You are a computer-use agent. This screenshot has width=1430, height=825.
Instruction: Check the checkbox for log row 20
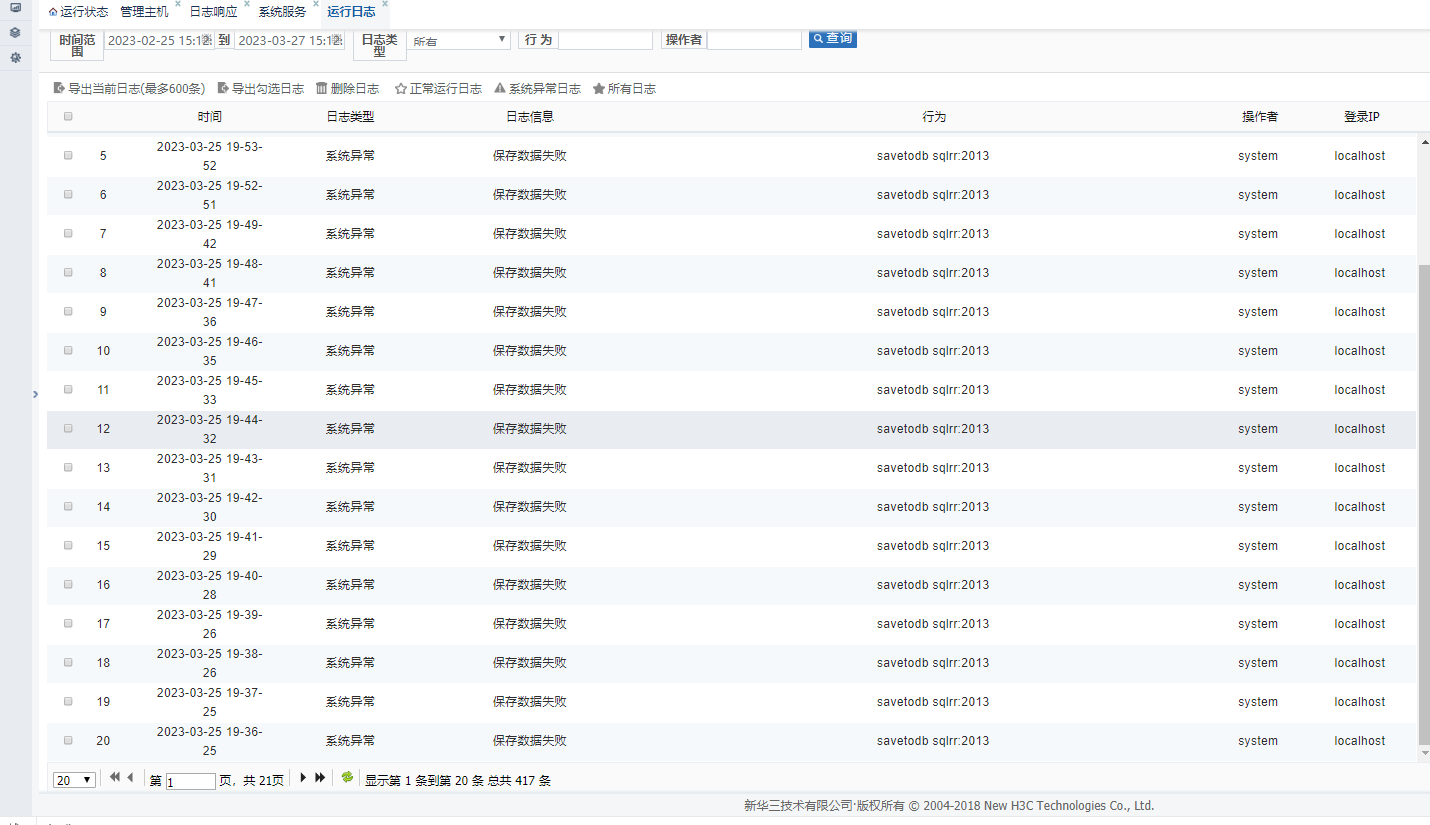(68, 740)
